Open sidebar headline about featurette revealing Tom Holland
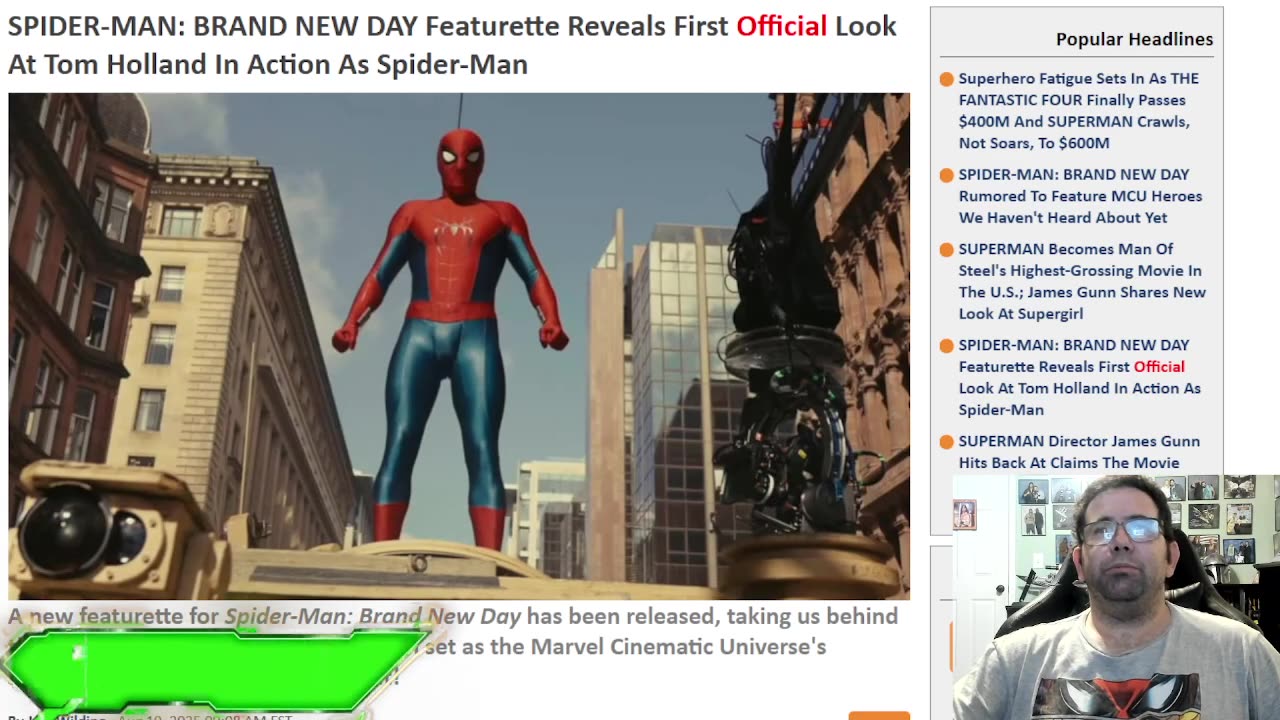Viewport: 1280px width, 720px height. 1079,377
